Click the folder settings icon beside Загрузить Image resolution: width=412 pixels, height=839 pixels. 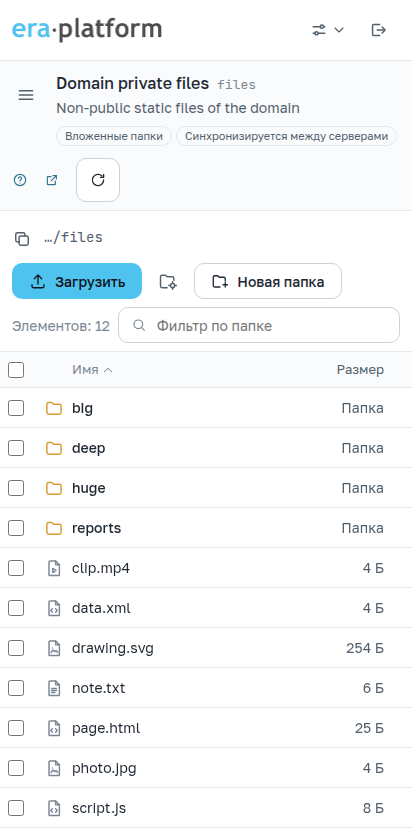click(168, 281)
